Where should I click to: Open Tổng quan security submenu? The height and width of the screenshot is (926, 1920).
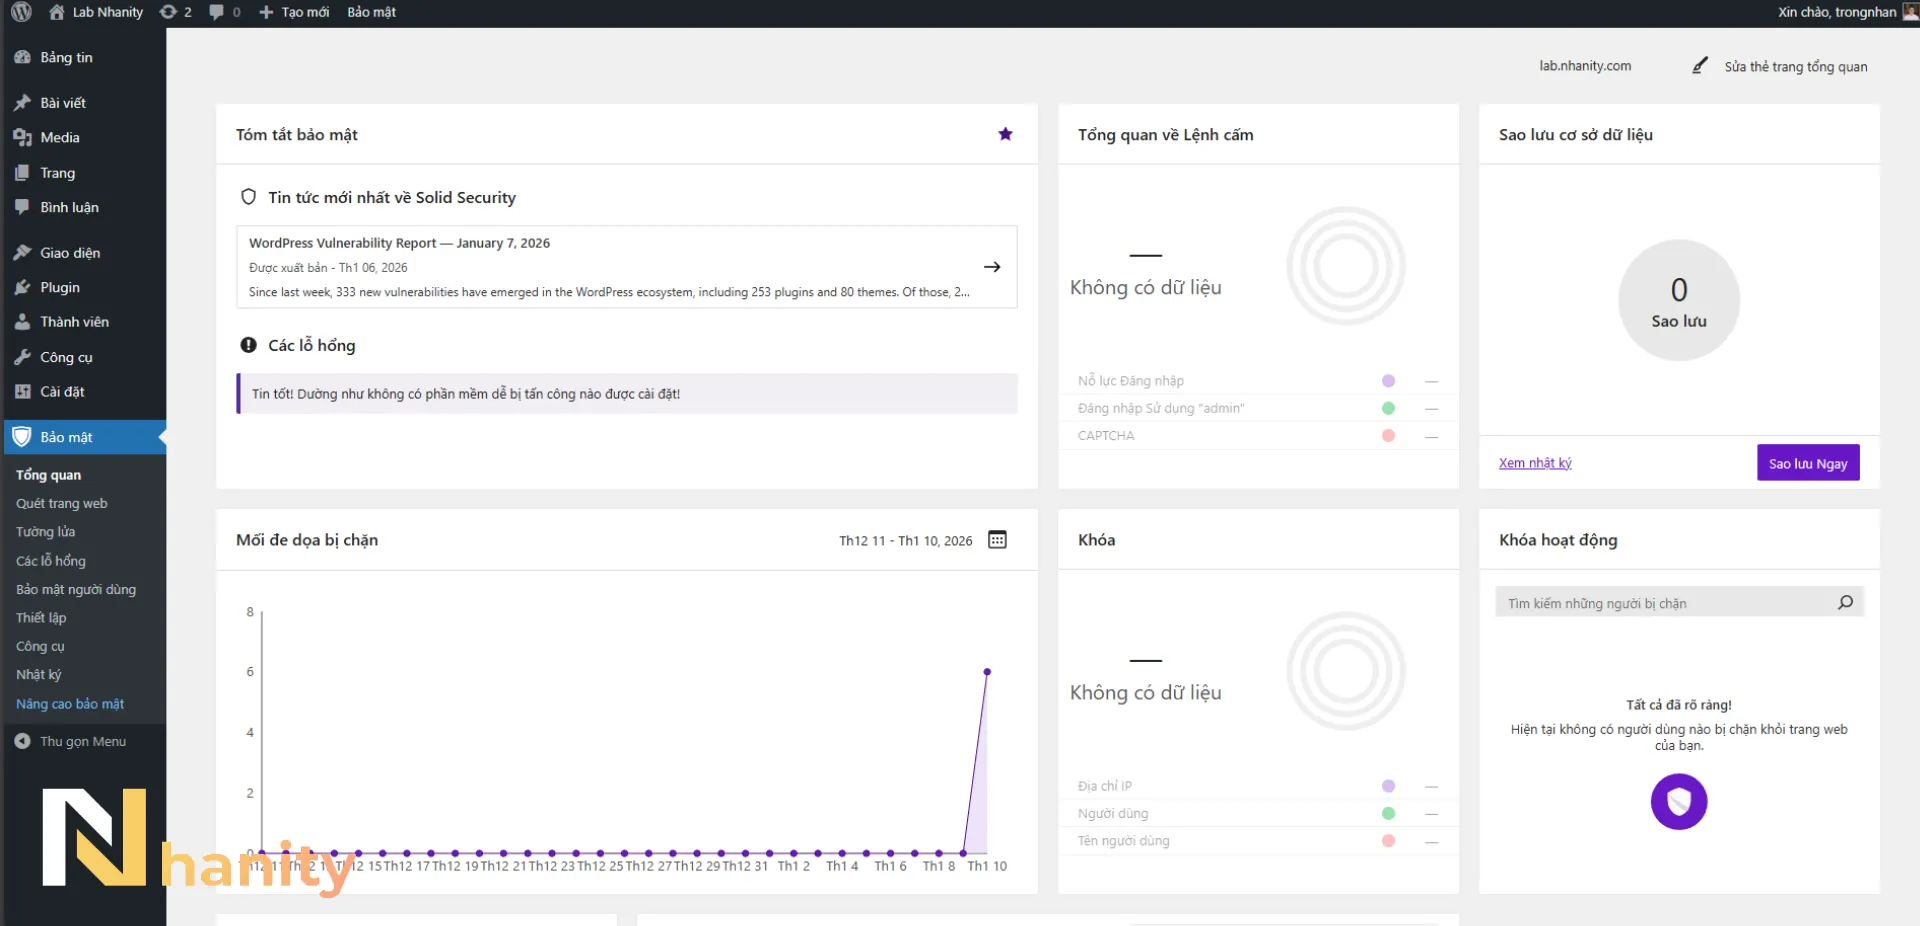pos(48,475)
